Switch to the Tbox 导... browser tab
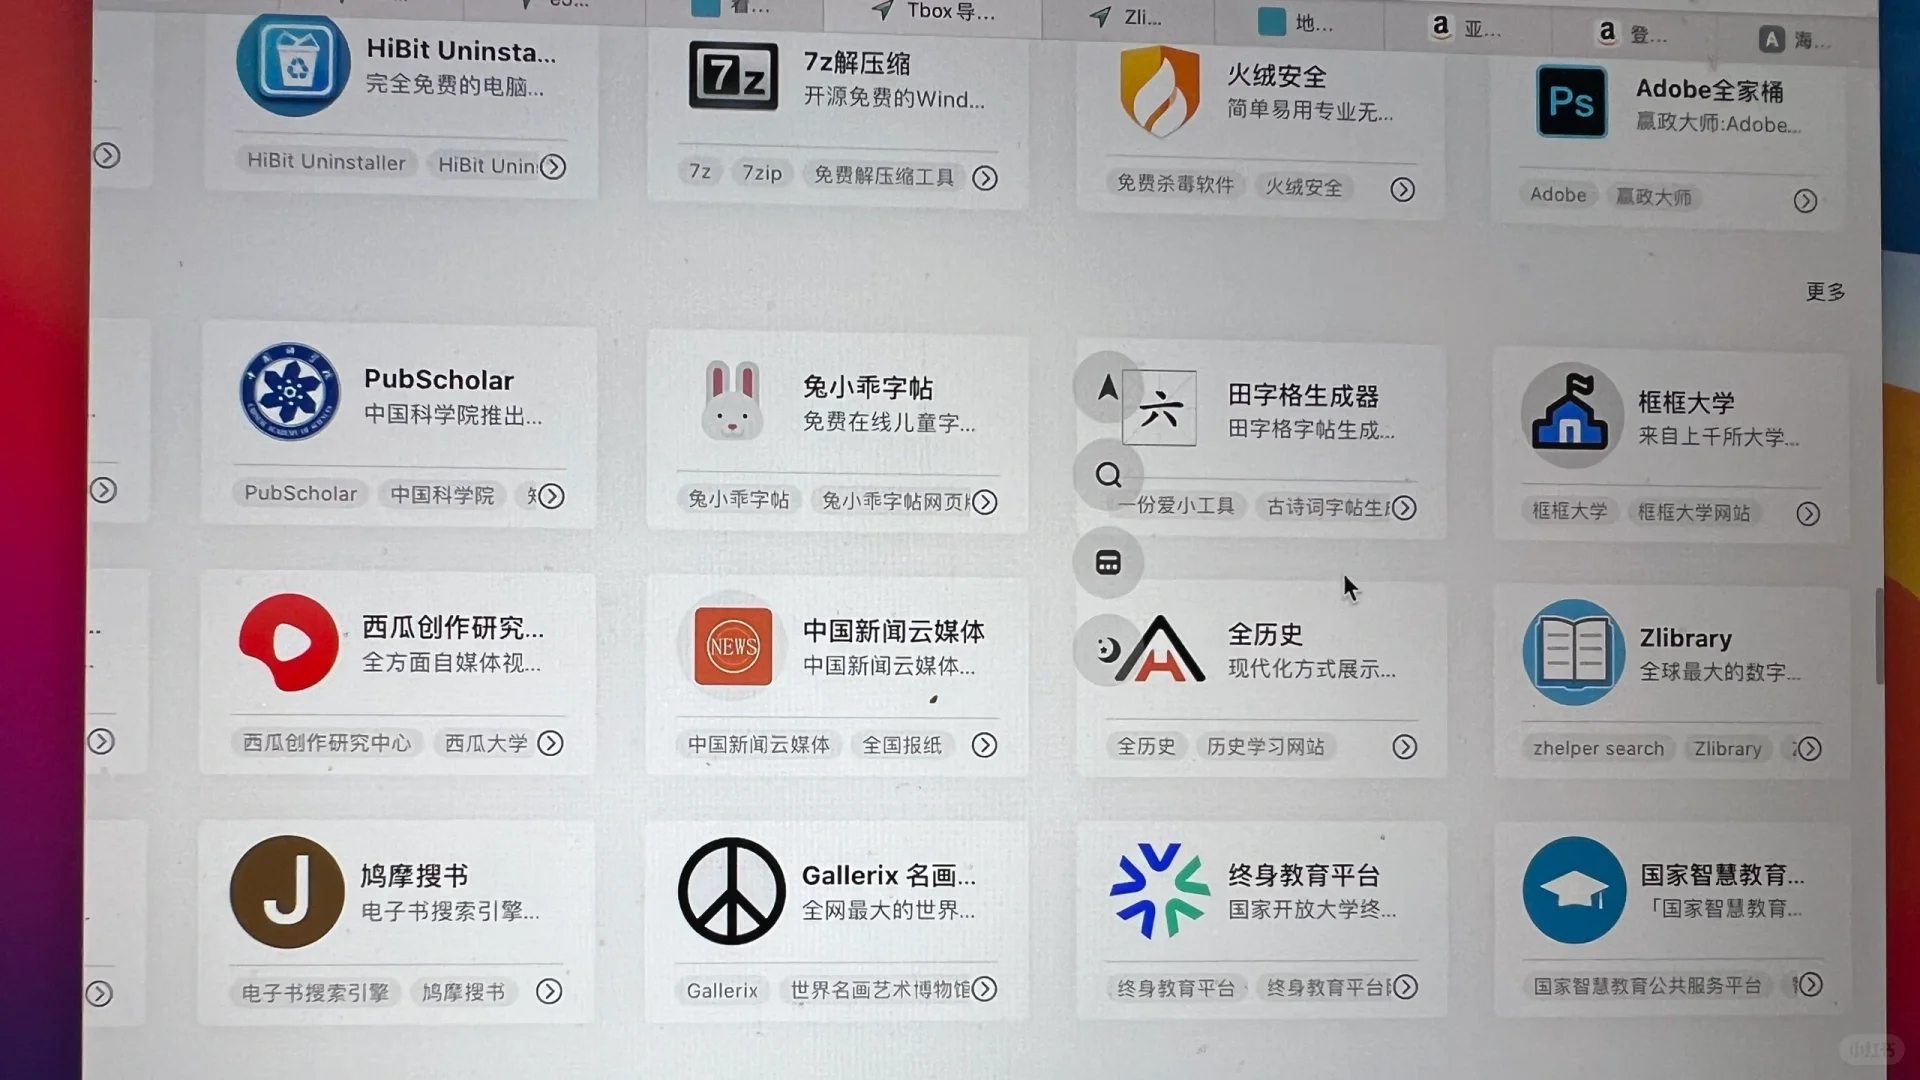 [x=933, y=12]
